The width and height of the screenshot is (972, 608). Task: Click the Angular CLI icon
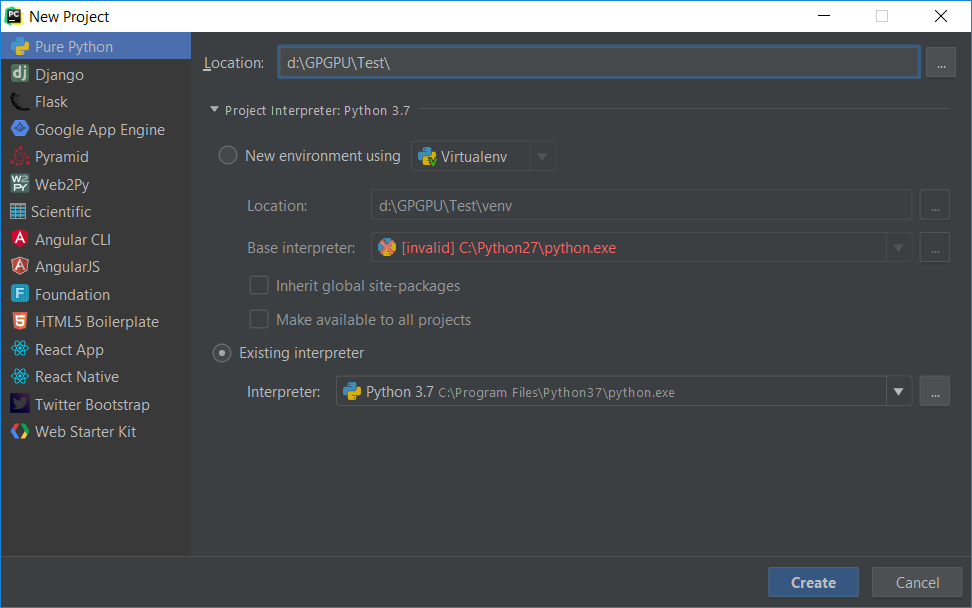coord(20,239)
